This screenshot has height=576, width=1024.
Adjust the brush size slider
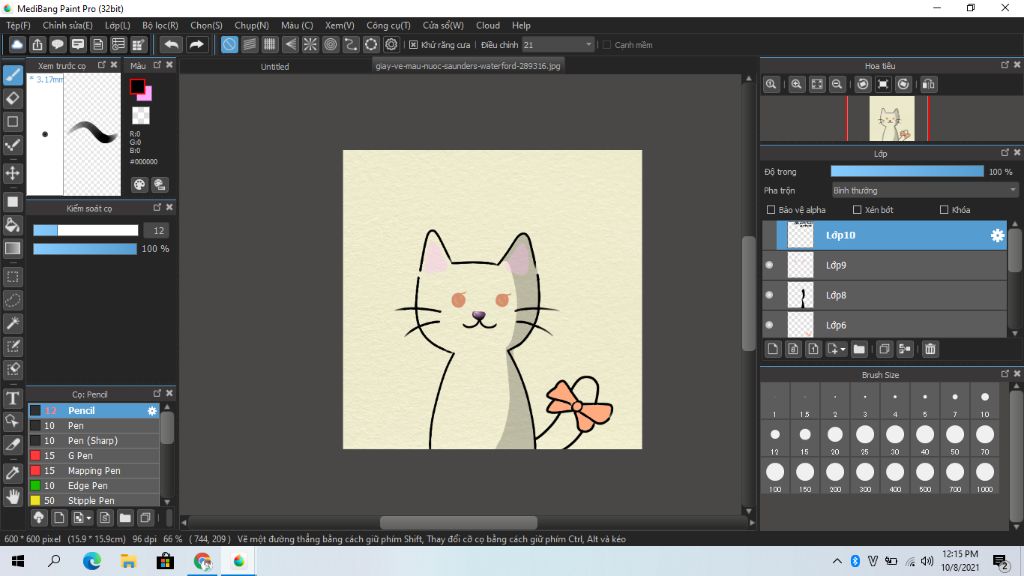pos(86,230)
